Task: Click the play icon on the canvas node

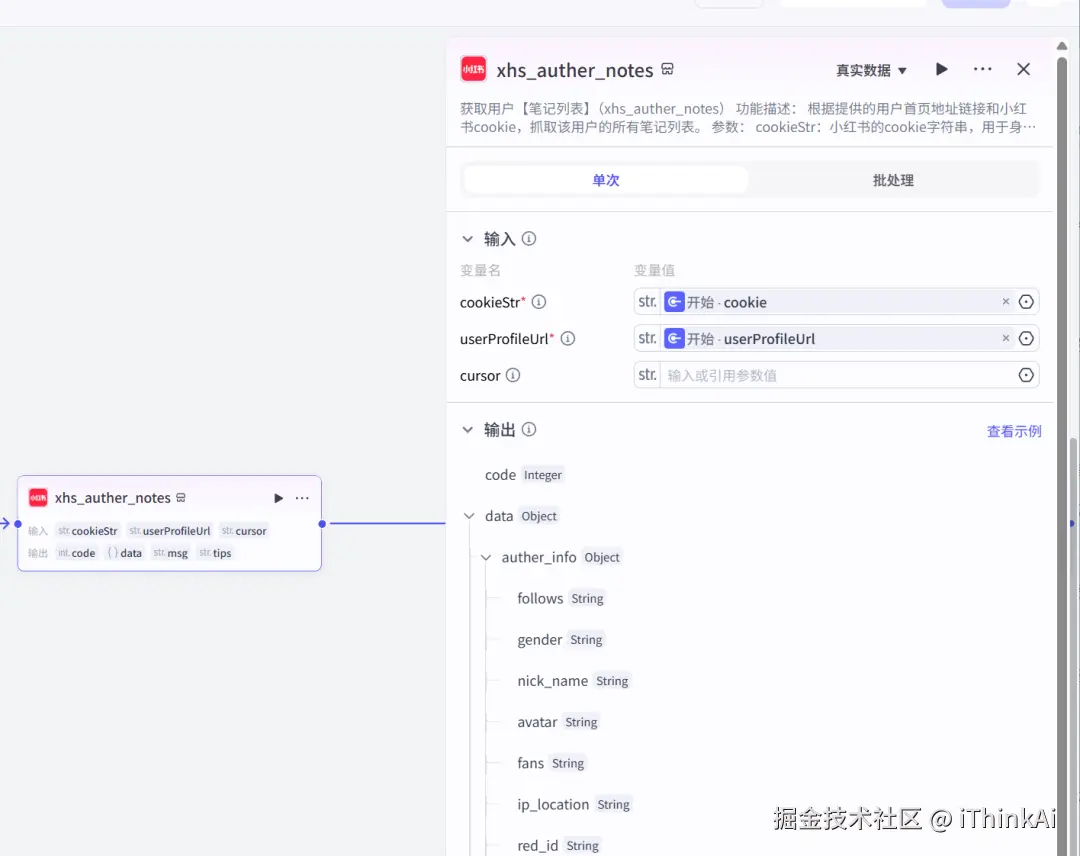Action: coord(278,497)
